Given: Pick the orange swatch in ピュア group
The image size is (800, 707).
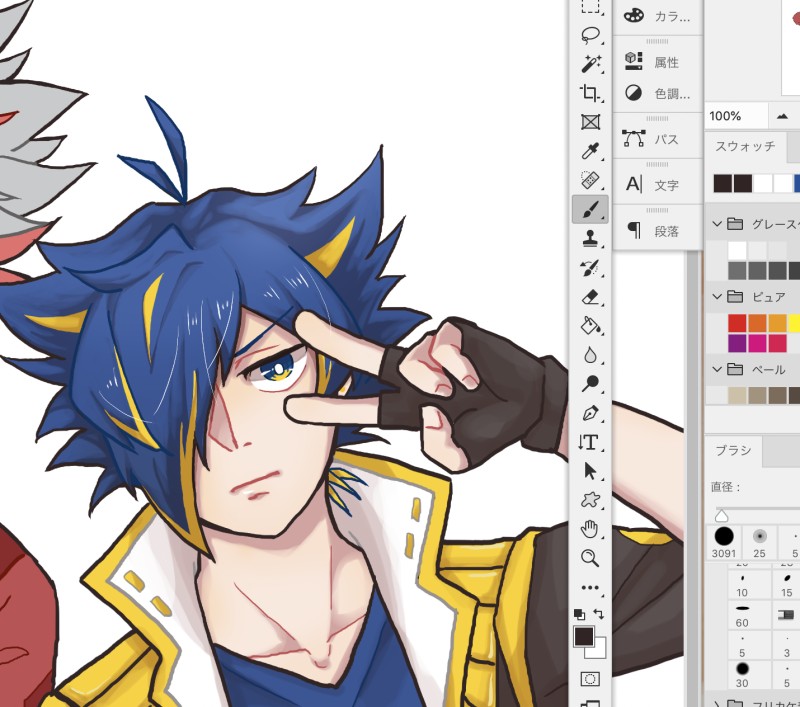Looking at the screenshot, I should 758,323.
